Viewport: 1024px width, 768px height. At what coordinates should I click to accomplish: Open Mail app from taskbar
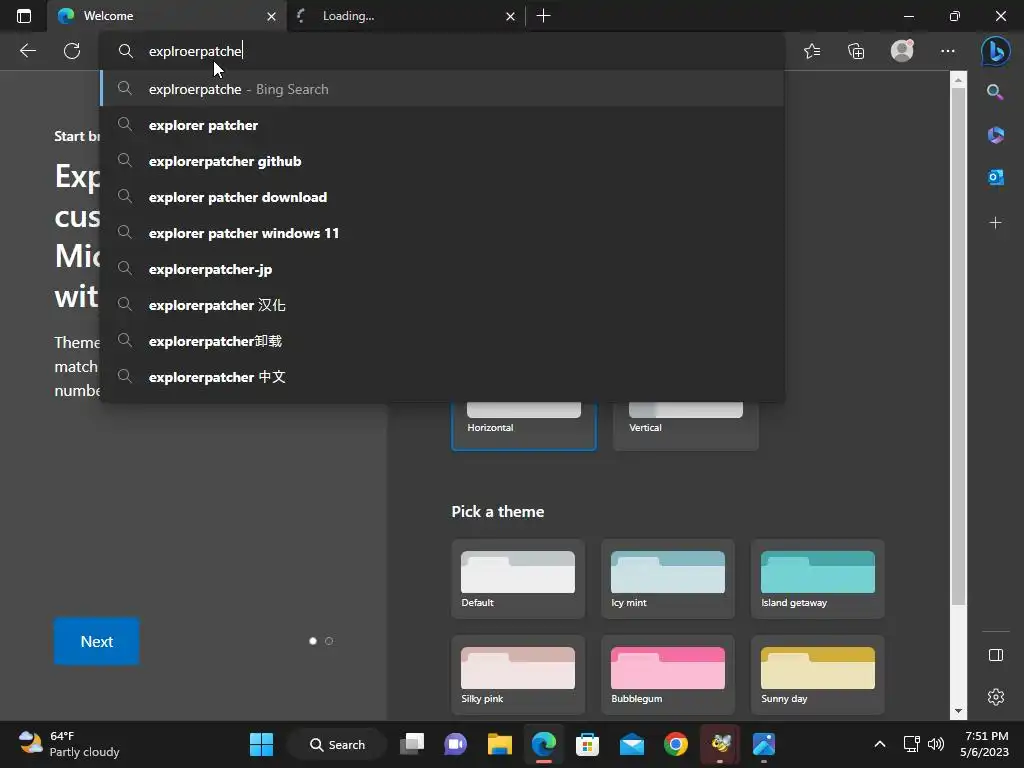(x=632, y=744)
